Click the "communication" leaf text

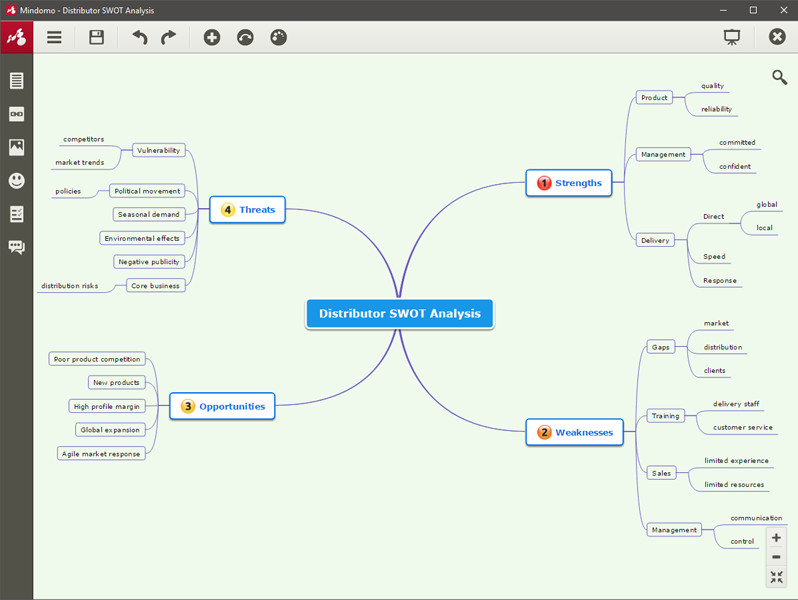point(756,518)
